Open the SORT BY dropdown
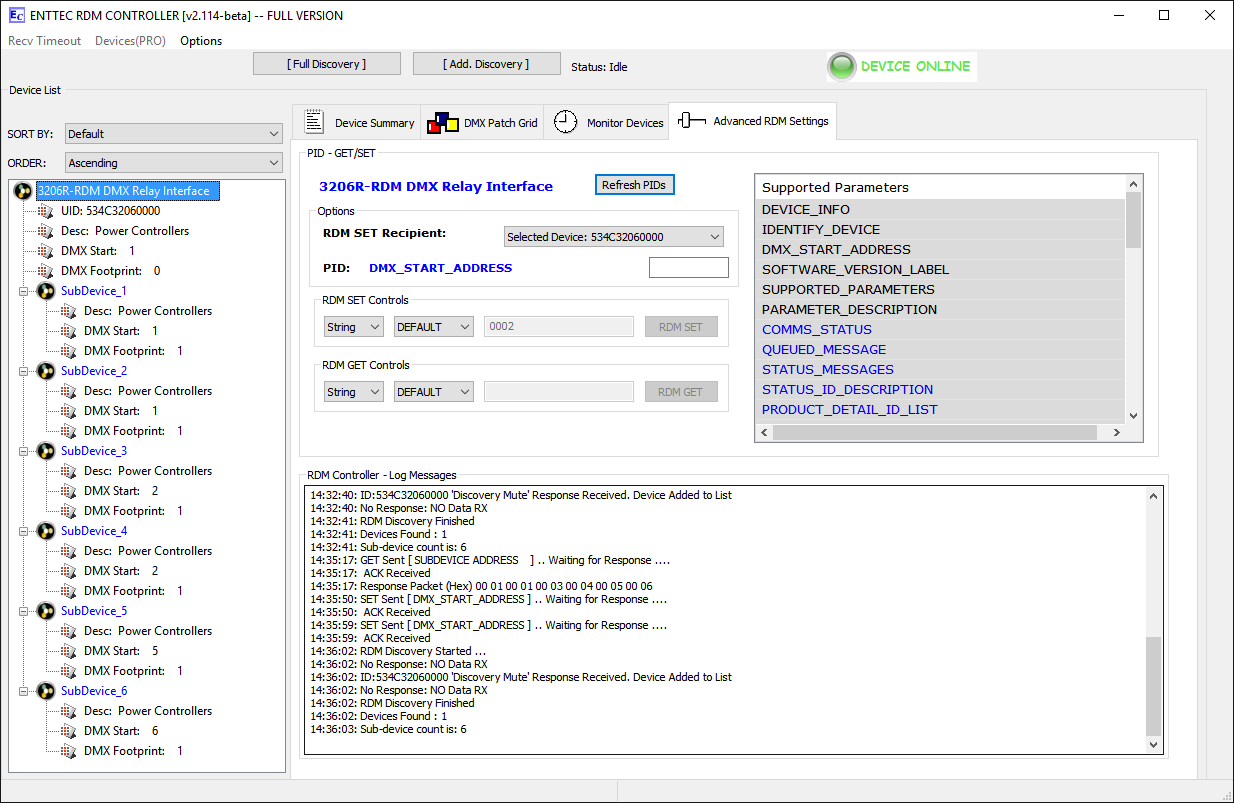The width and height of the screenshot is (1234, 803). tap(174, 134)
